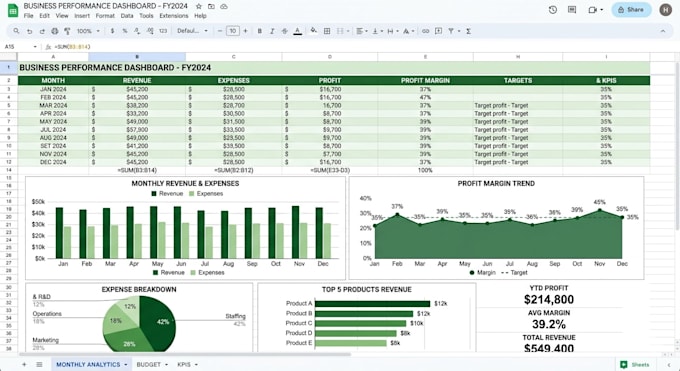The image size is (680, 371).
Task: Decrease decimal places
Action: coord(137,31)
